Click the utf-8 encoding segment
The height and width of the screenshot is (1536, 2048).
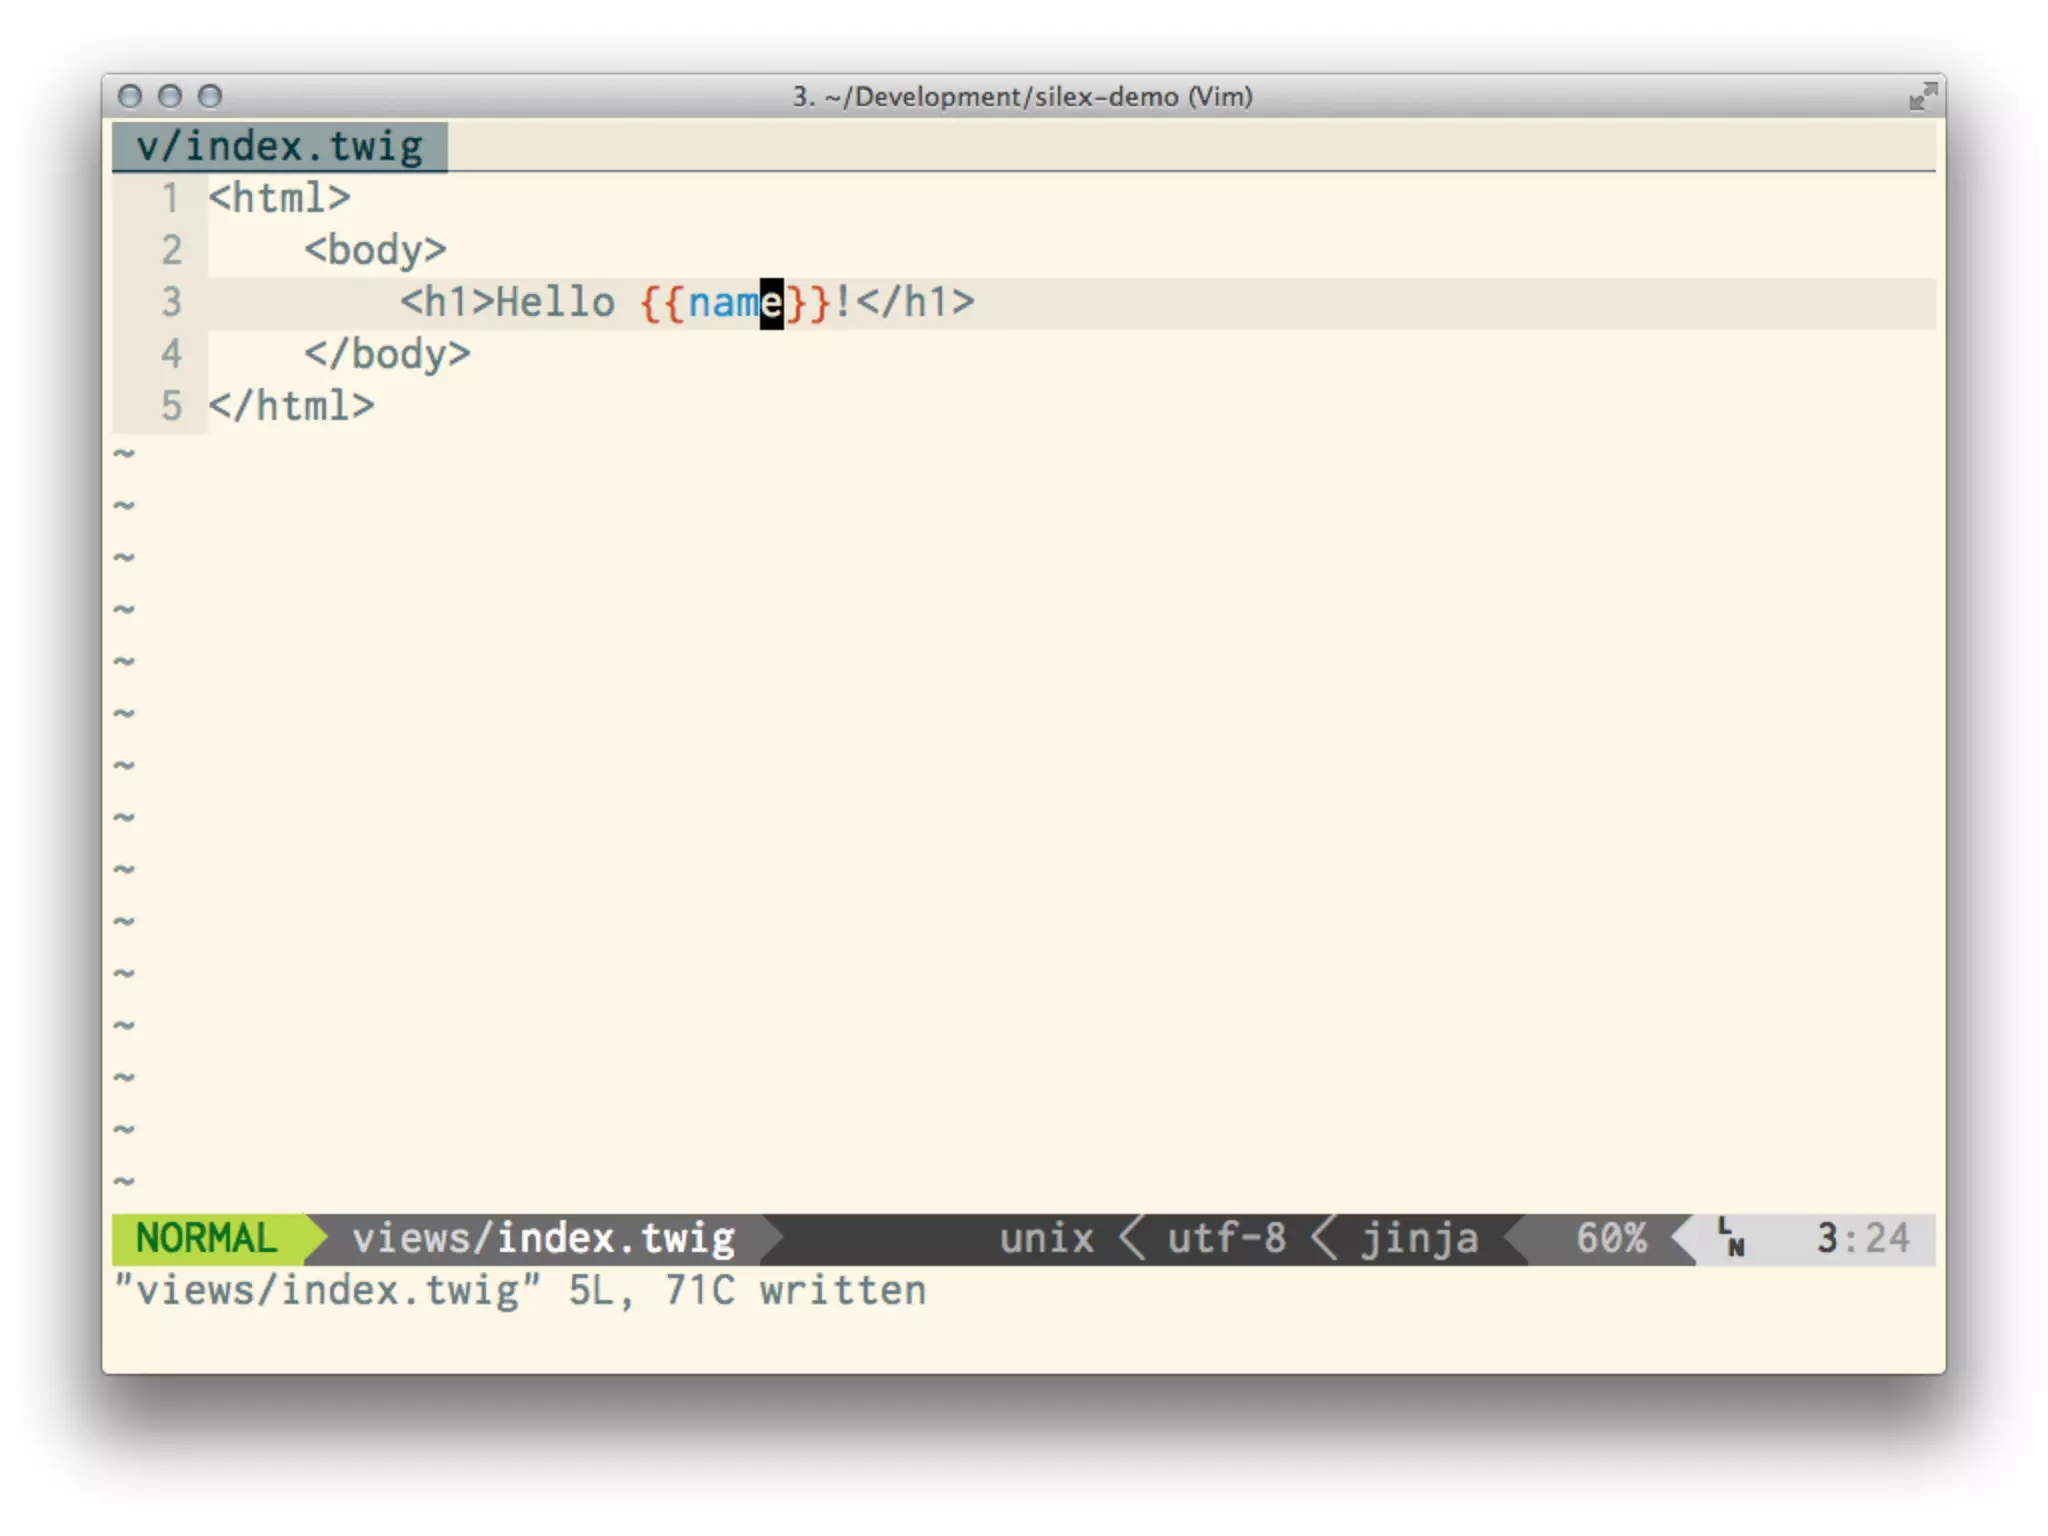click(x=1226, y=1238)
